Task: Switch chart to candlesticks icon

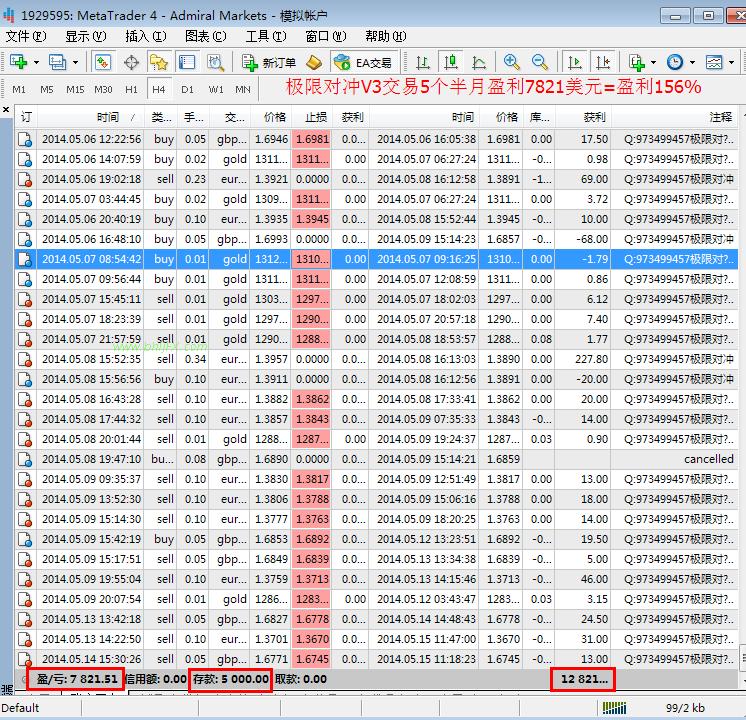Action: [451, 62]
